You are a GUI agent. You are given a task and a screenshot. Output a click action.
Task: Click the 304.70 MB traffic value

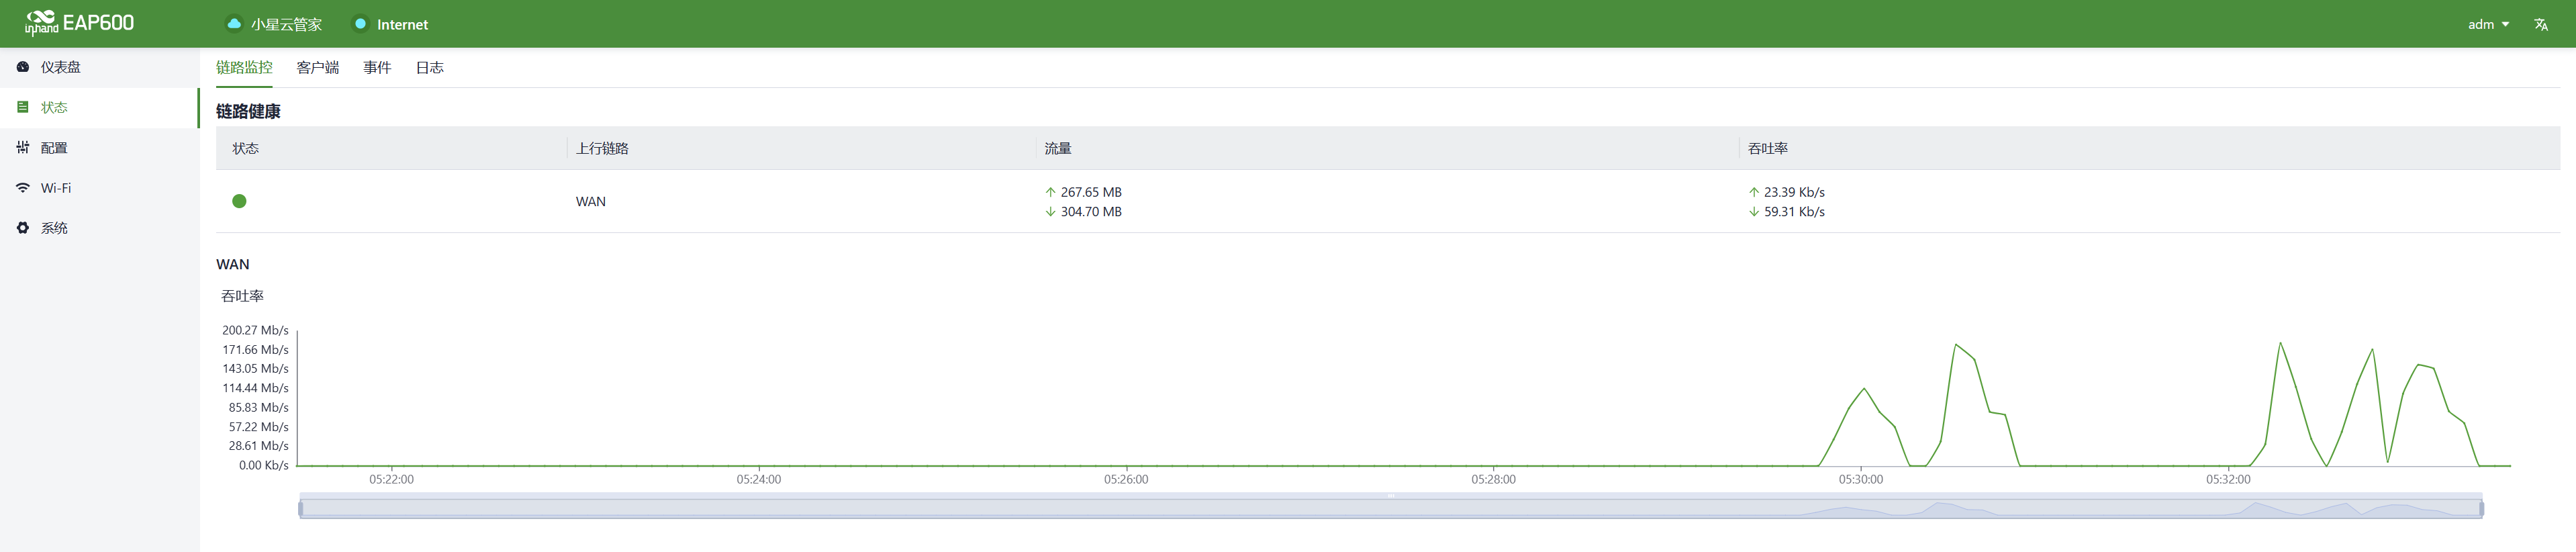pyautogui.click(x=1091, y=212)
